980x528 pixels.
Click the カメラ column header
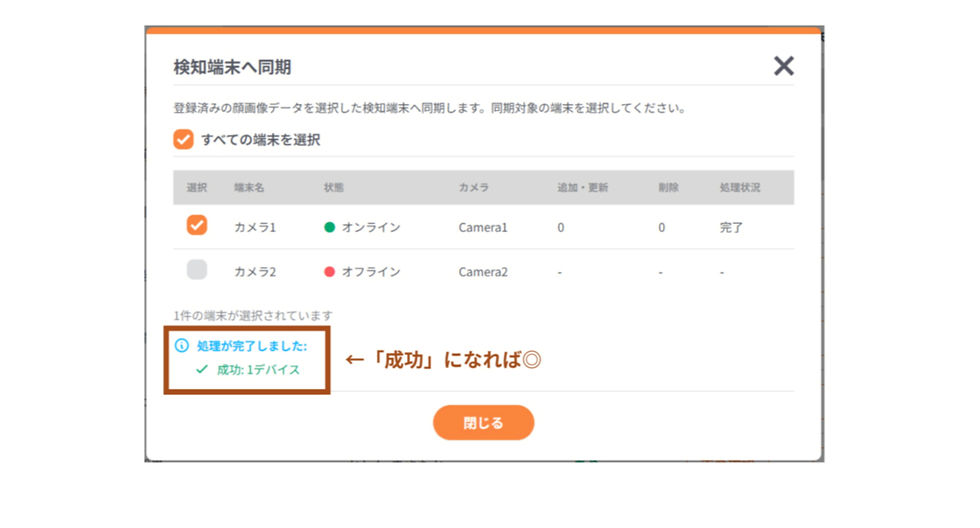[x=474, y=187]
